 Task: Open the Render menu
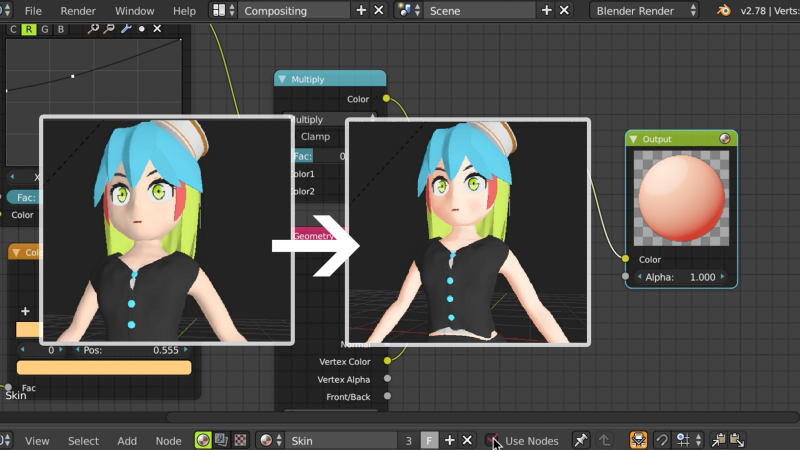(x=78, y=11)
